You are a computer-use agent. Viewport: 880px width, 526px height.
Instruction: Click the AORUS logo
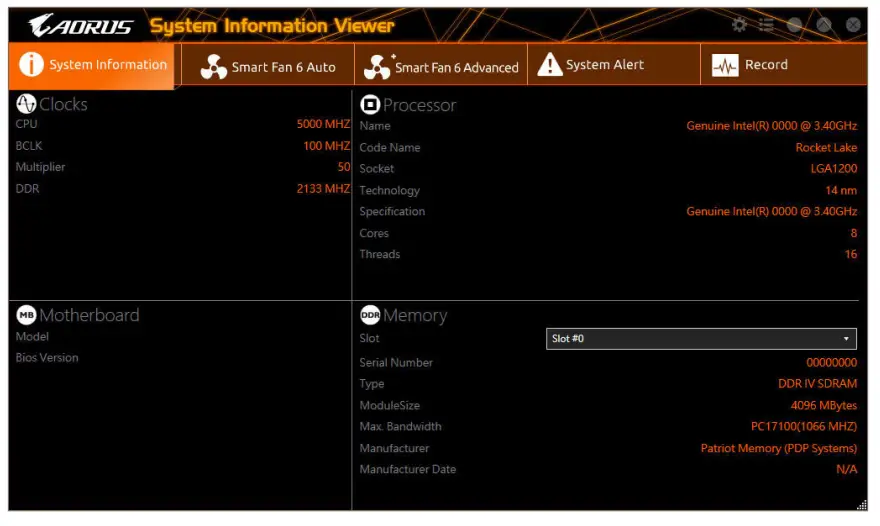(x=81, y=26)
